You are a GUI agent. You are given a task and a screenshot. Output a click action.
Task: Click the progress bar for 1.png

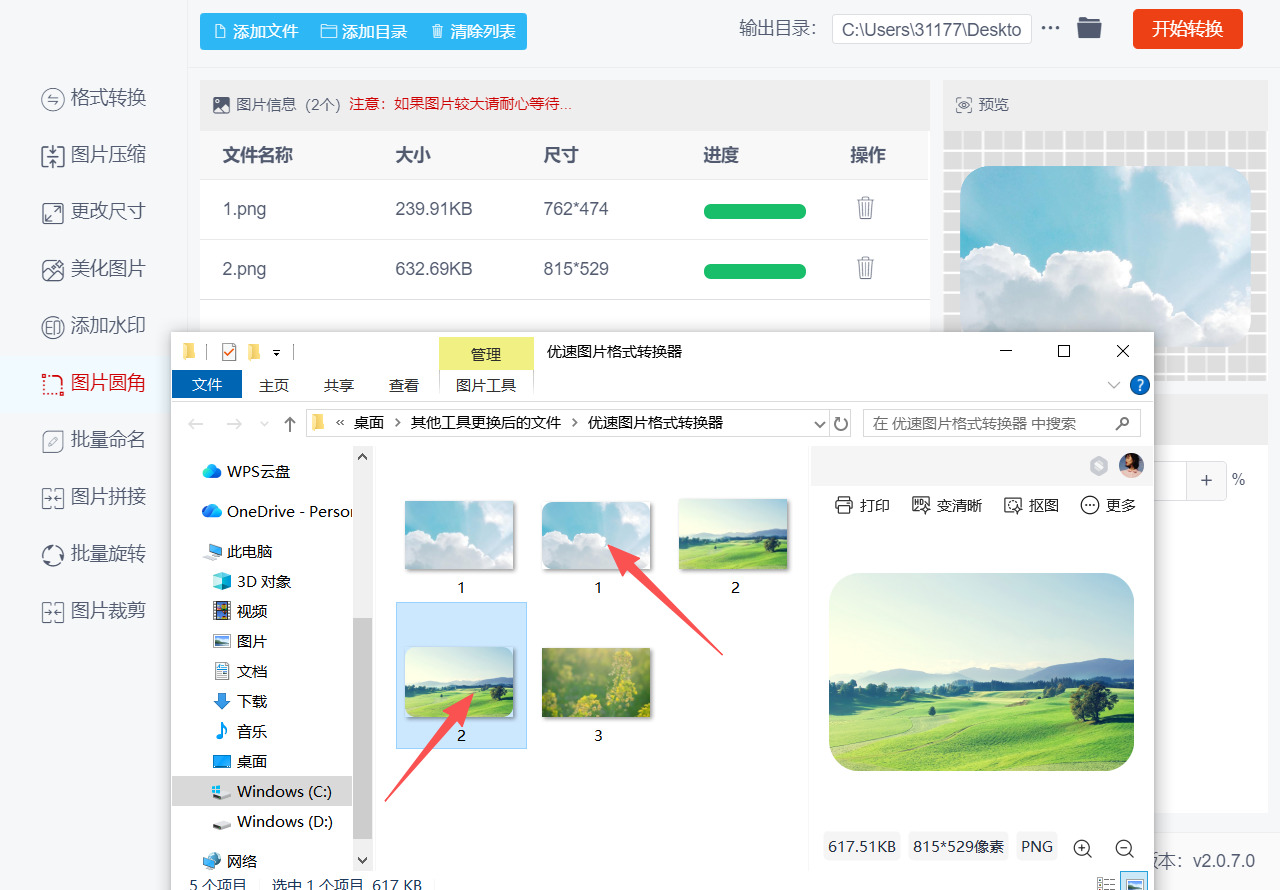point(755,211)
